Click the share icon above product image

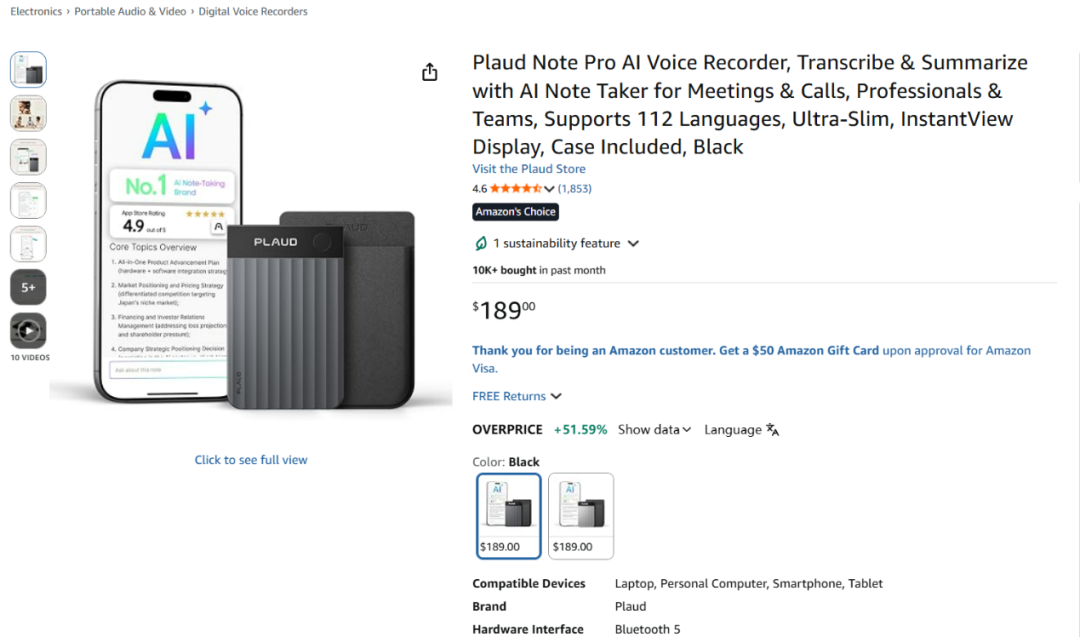[x=429, y=72]
